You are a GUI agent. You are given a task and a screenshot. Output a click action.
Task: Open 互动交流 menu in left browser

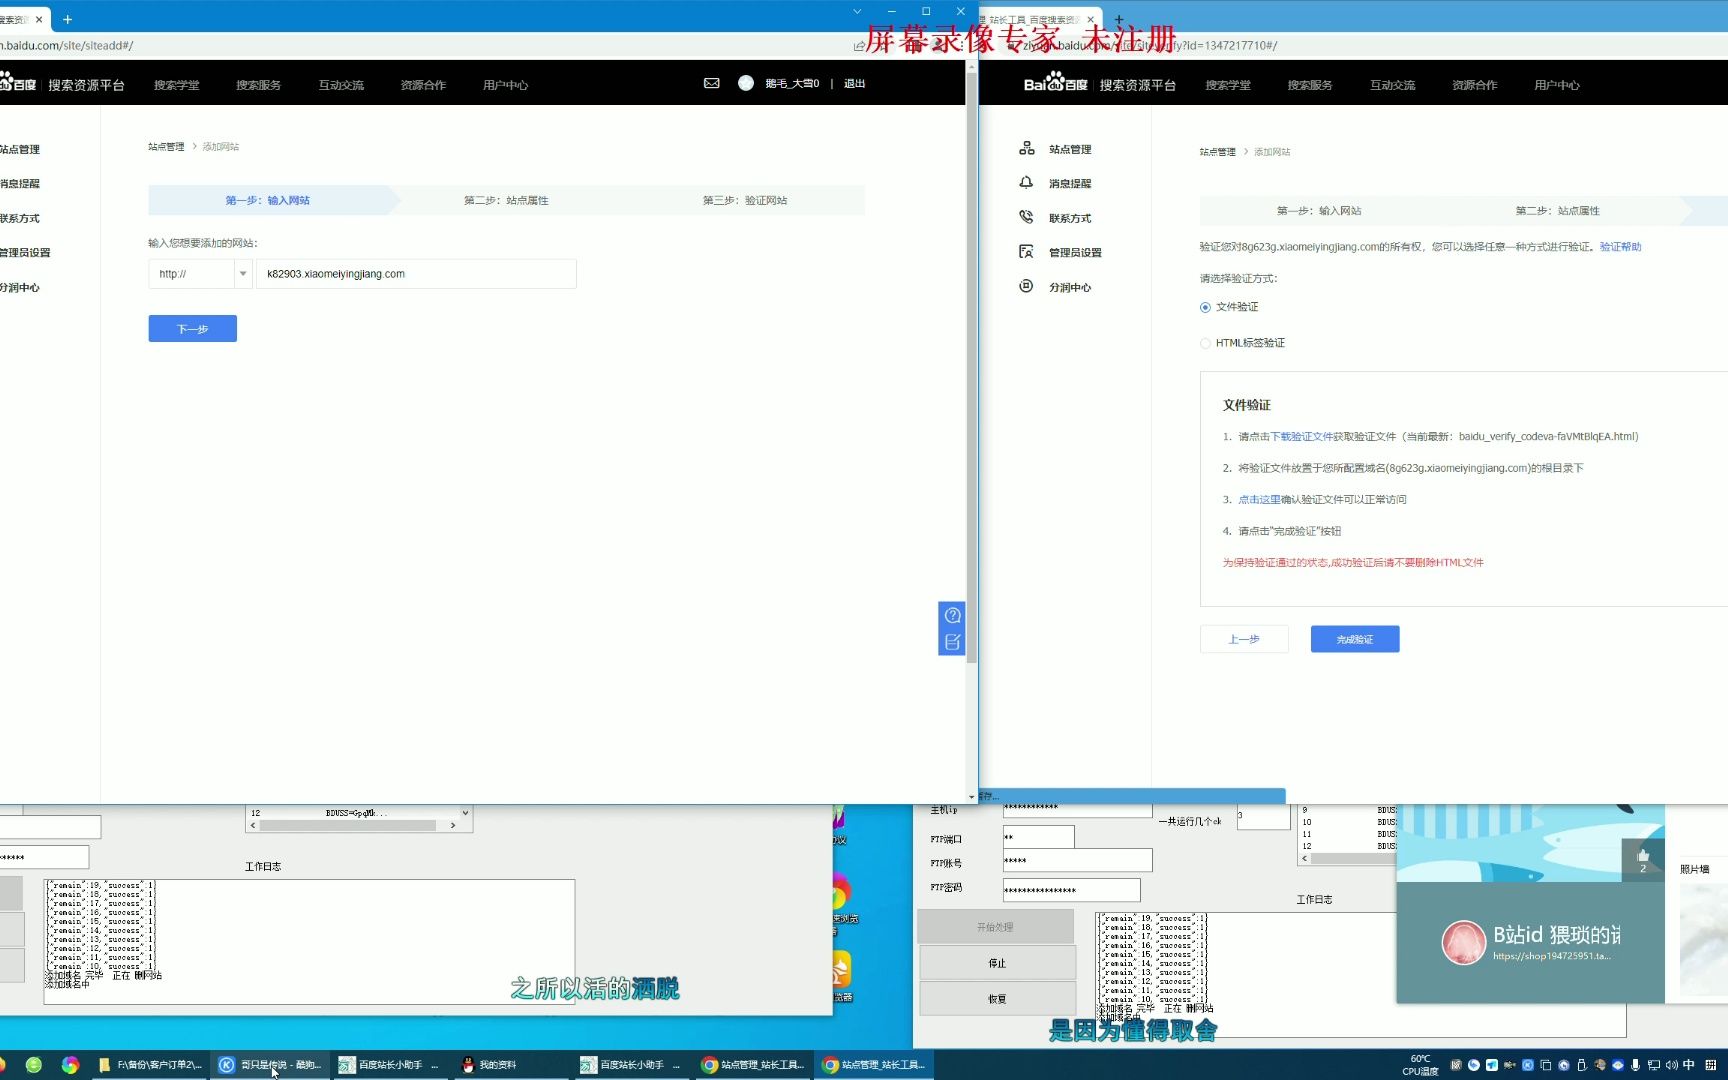tap(341, 85)
